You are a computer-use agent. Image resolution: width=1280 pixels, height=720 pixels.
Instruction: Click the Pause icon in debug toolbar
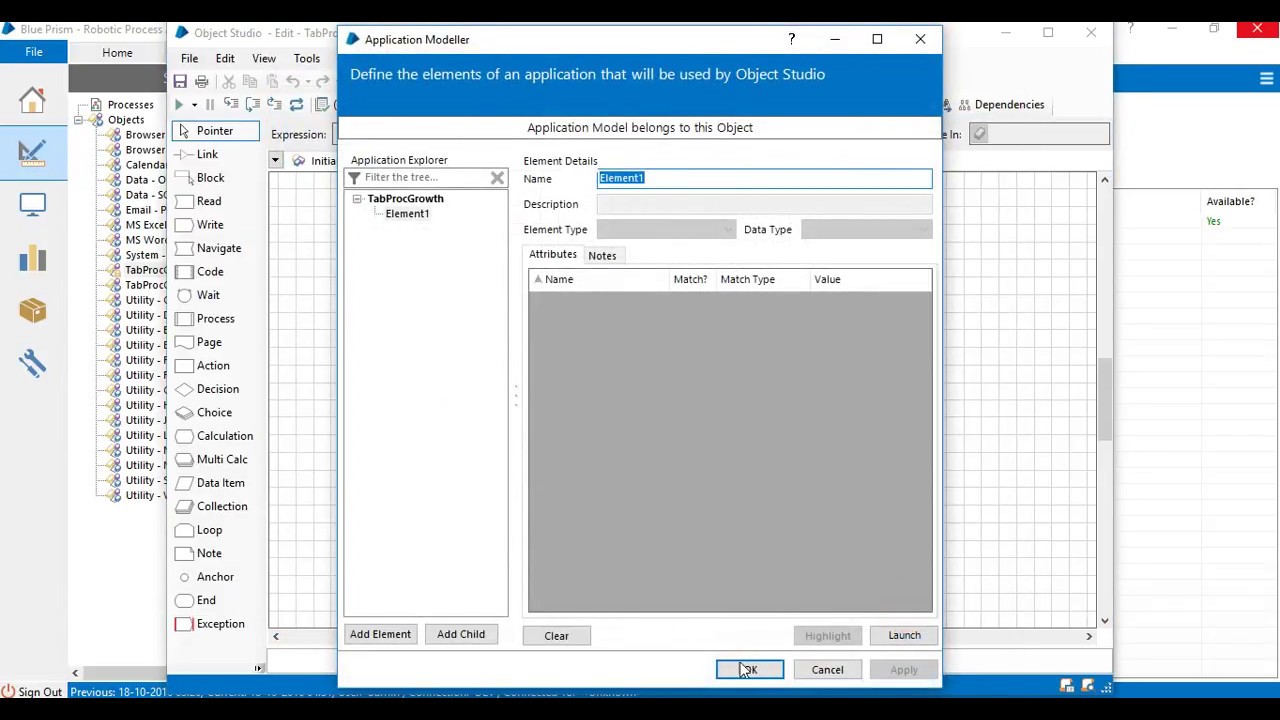210,105
